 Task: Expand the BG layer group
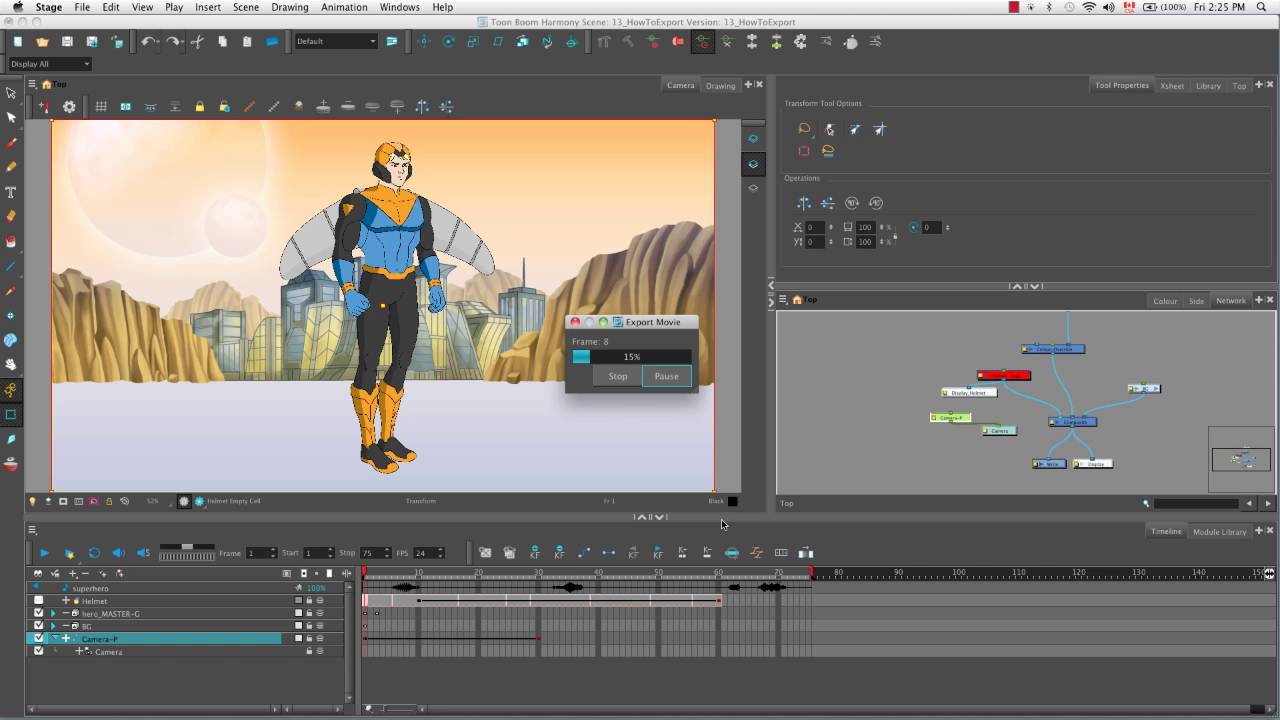point(52,626)
